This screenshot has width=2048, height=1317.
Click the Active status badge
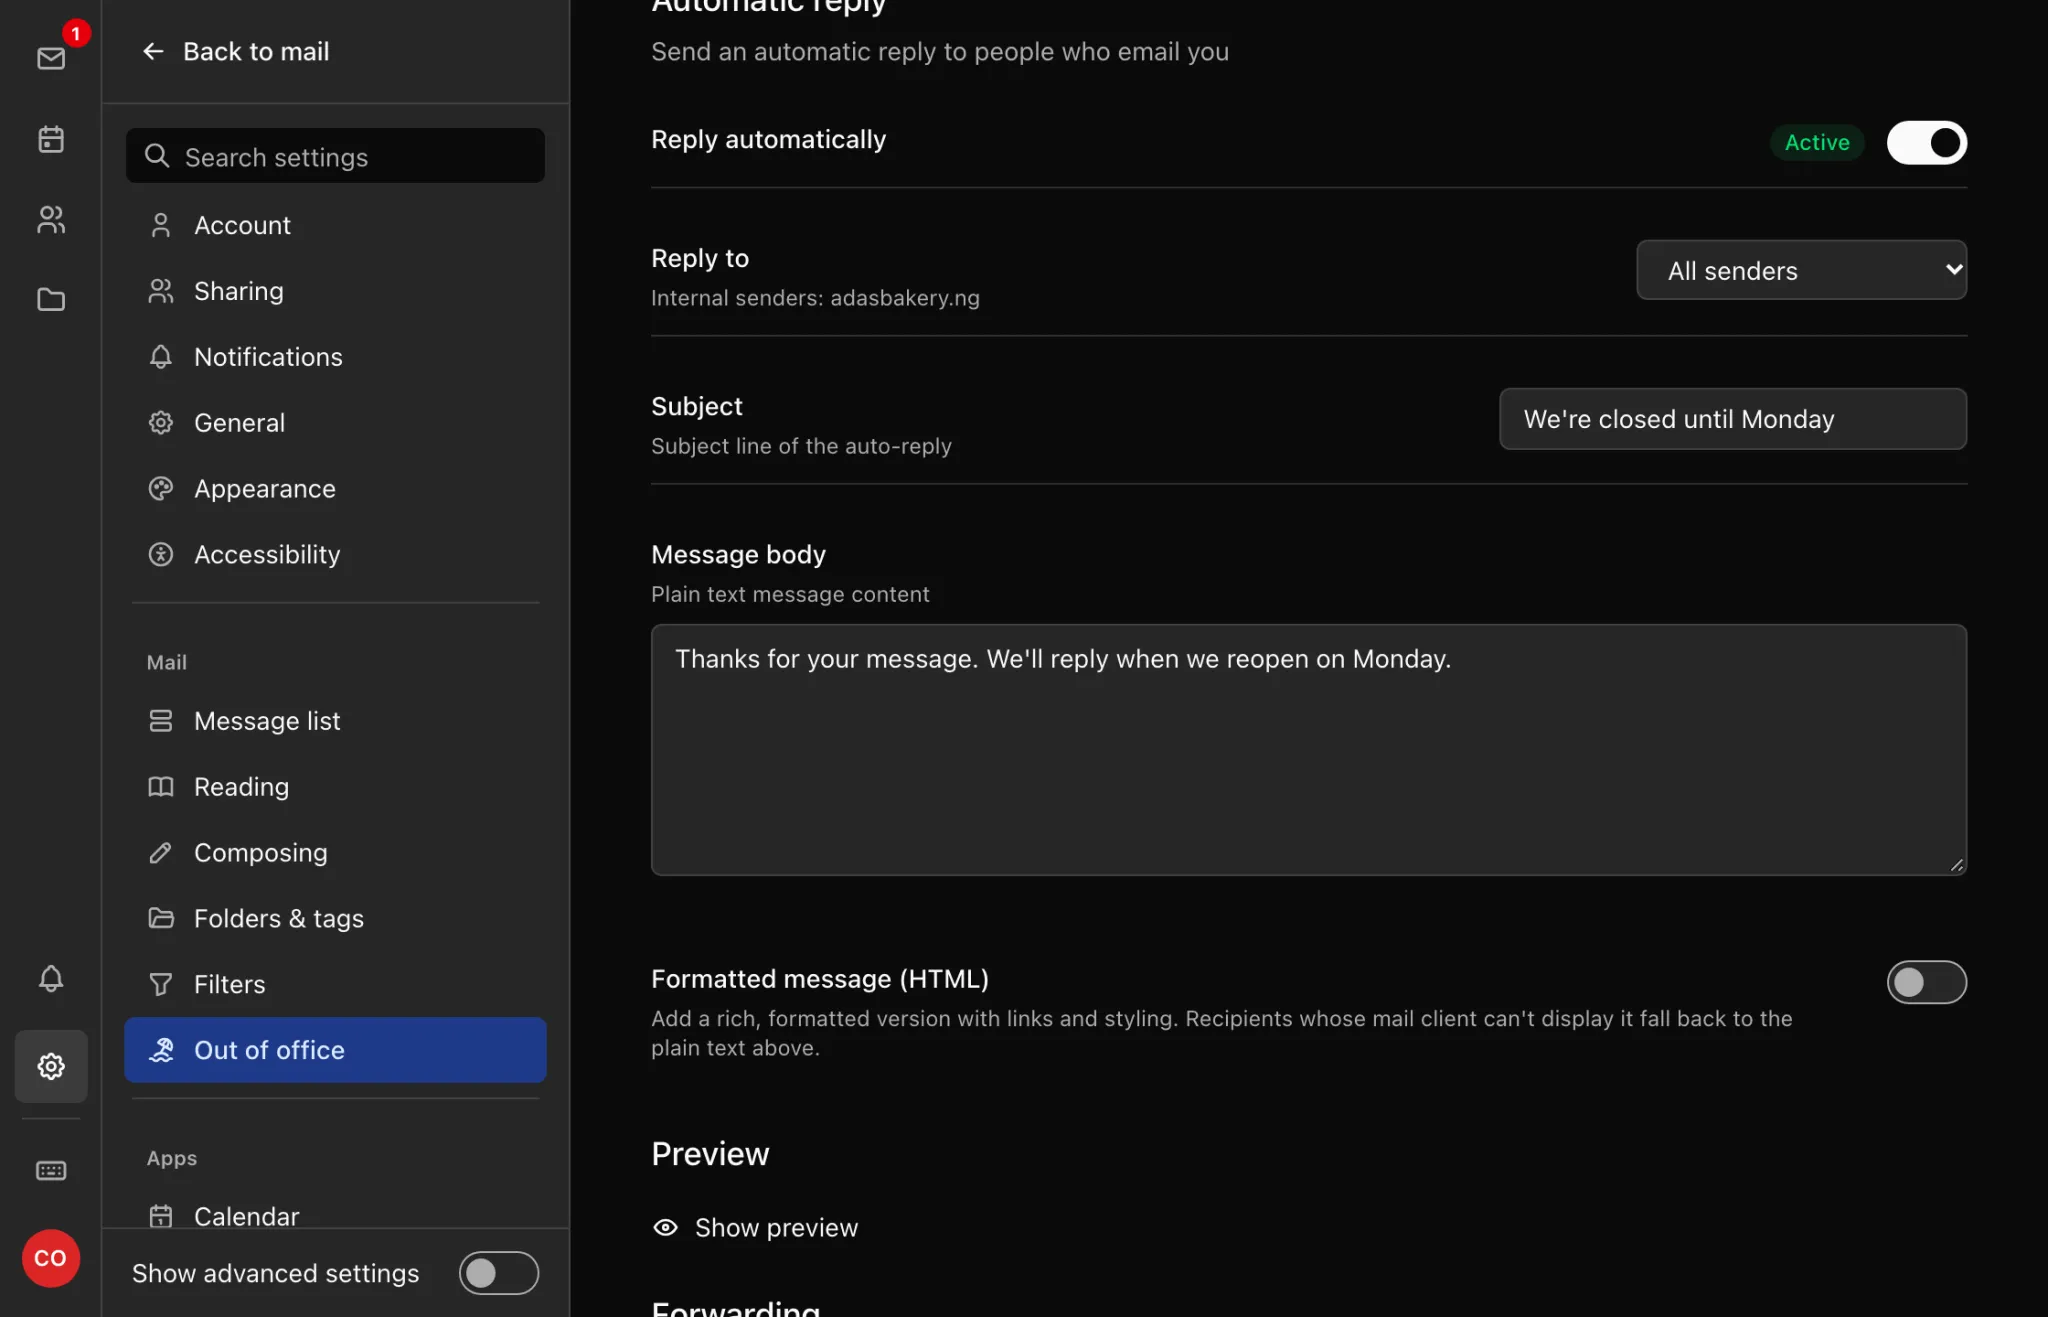tap(1817, 142)
